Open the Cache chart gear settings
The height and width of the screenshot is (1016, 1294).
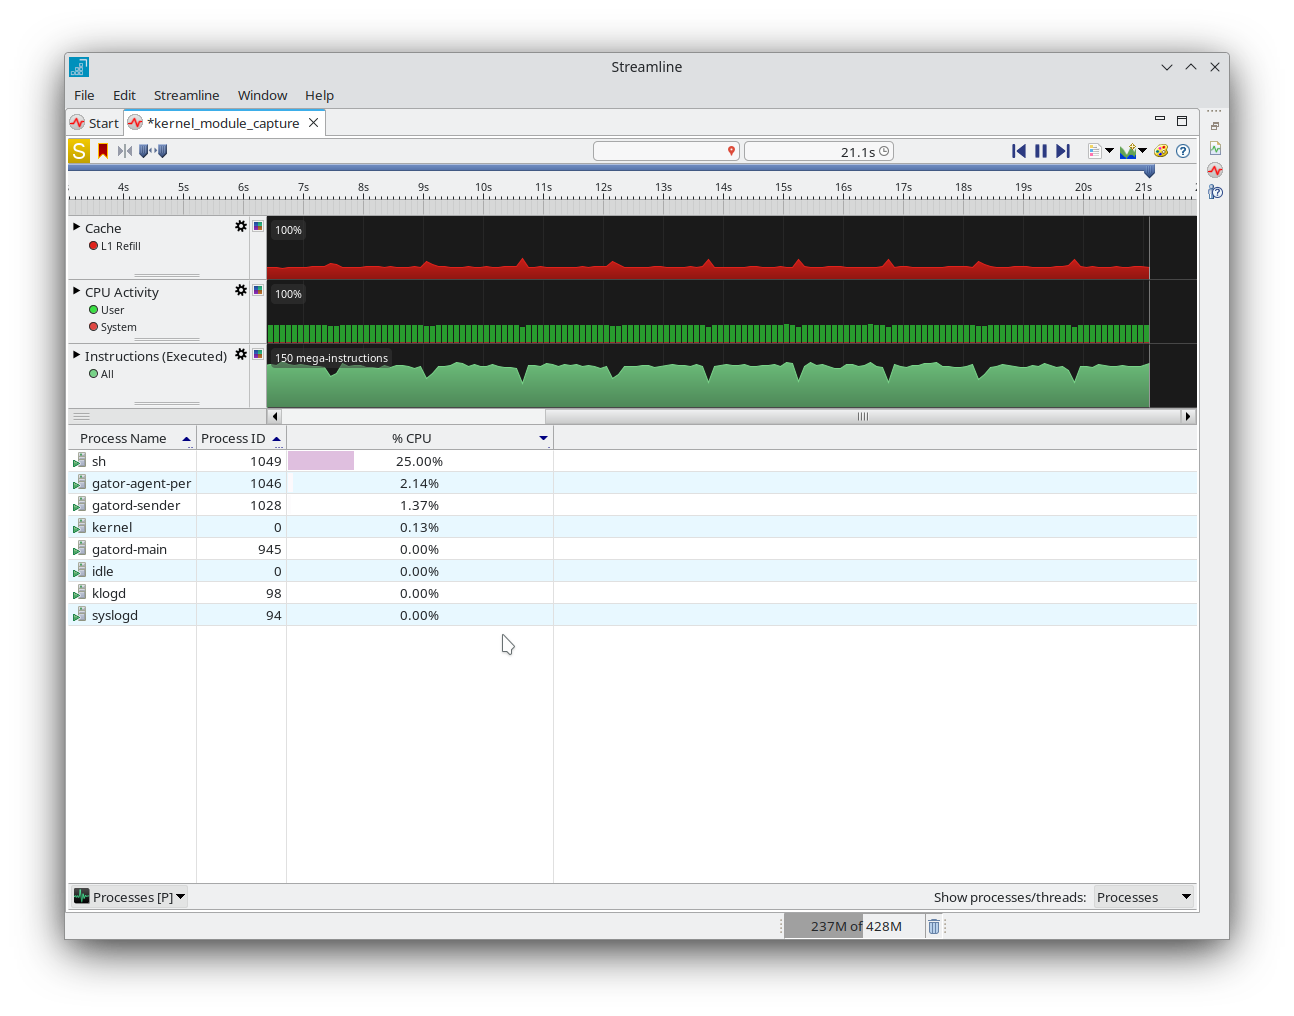(x=240, y=226)
